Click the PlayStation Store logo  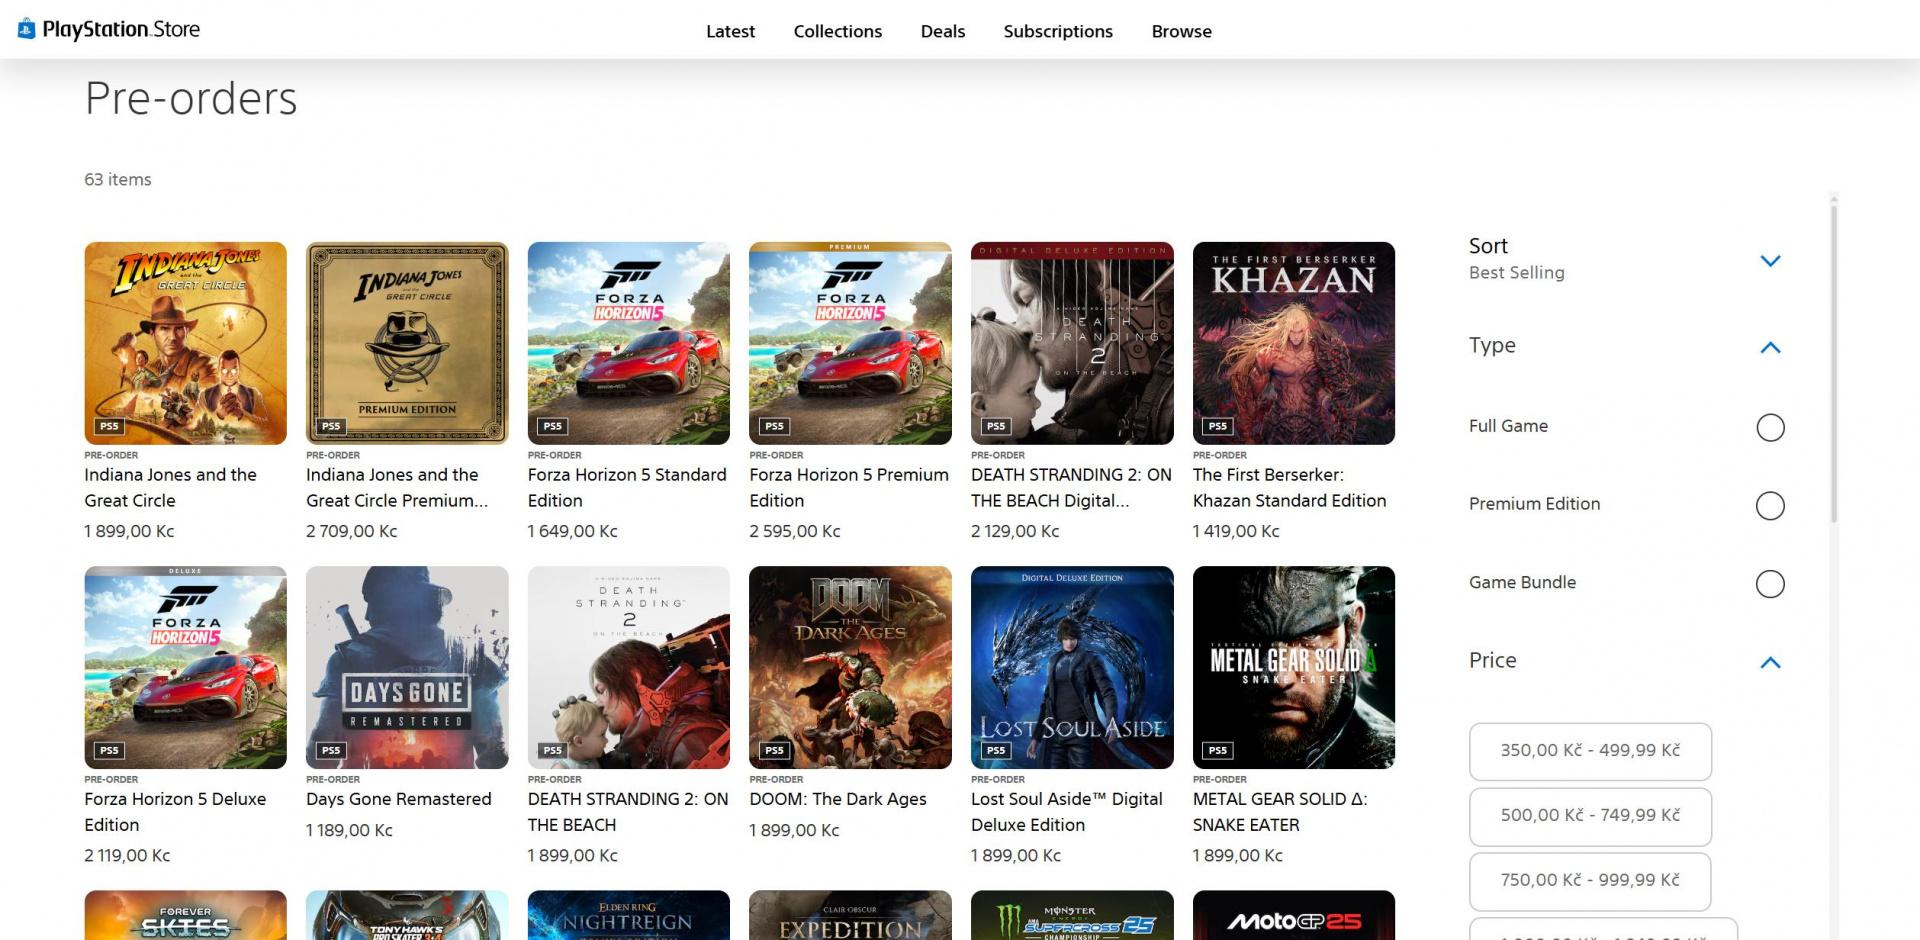click(x=108, y=29)
